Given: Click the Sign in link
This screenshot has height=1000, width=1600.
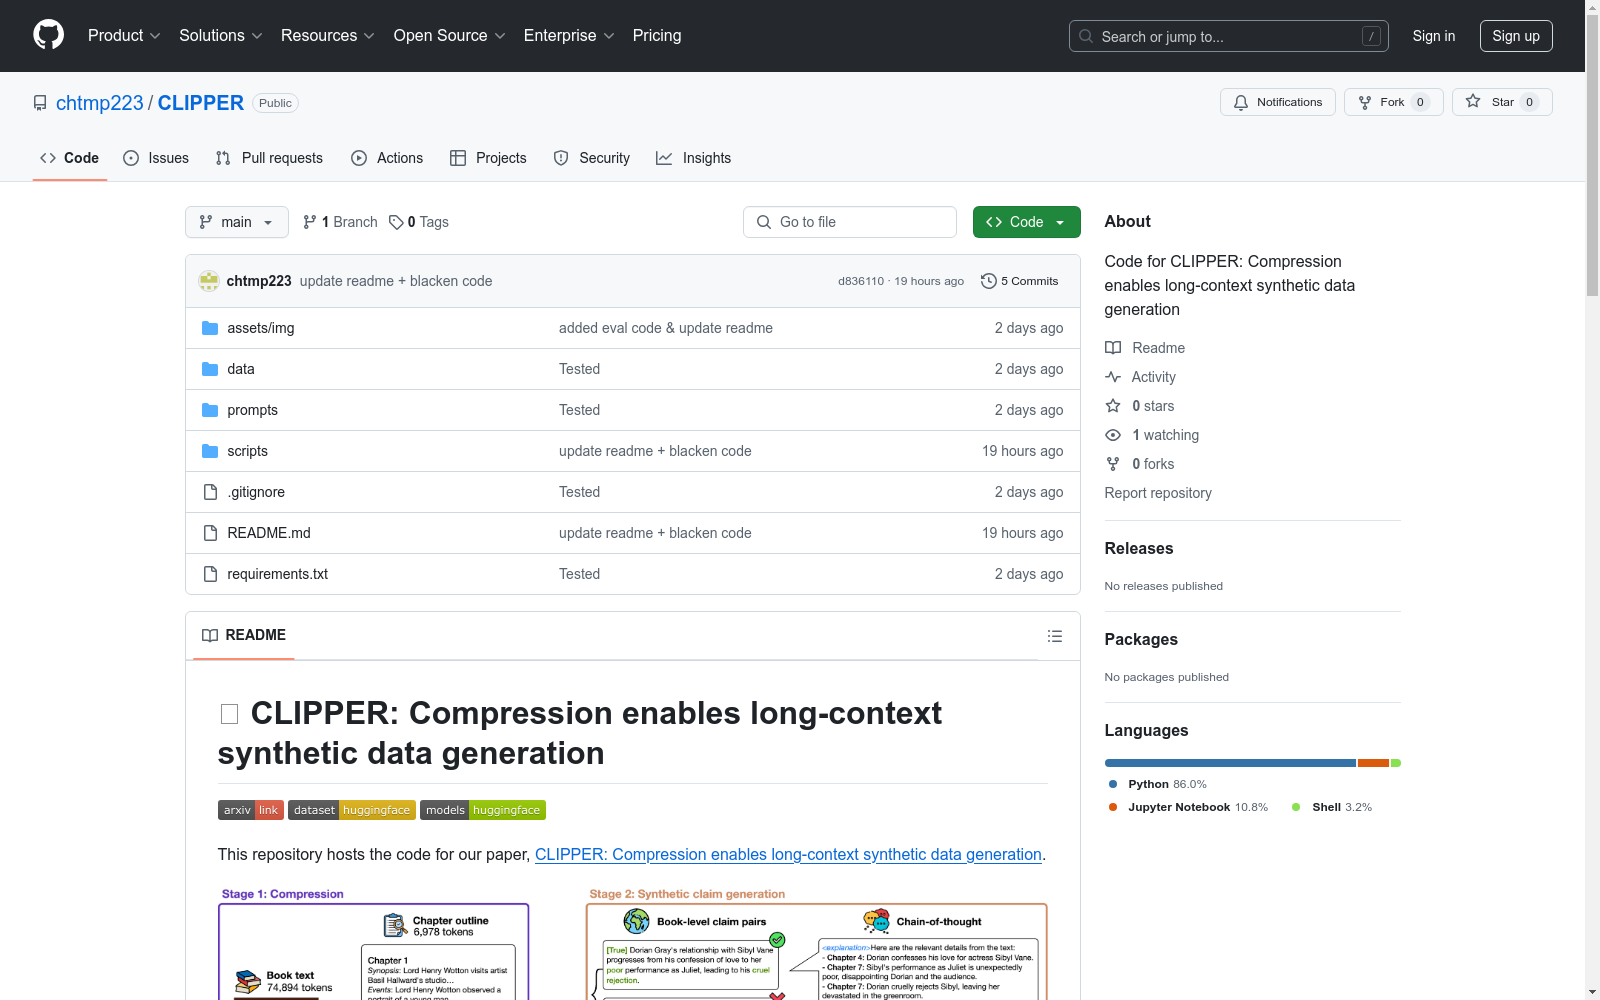Looking at the screenshot, I should coord(1434,36).
